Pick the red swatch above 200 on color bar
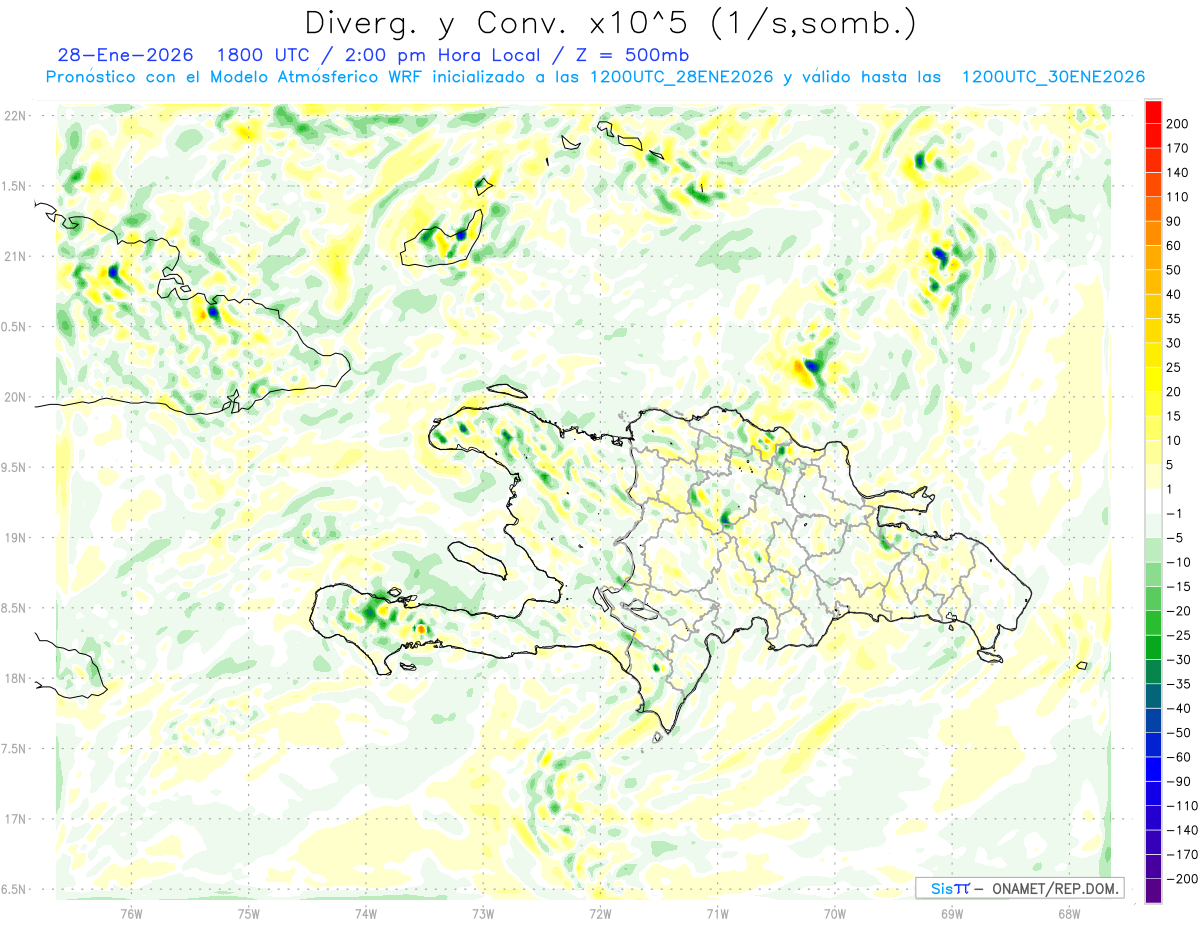This screenshot has height=927, width=1200. tap(1153, 112)
